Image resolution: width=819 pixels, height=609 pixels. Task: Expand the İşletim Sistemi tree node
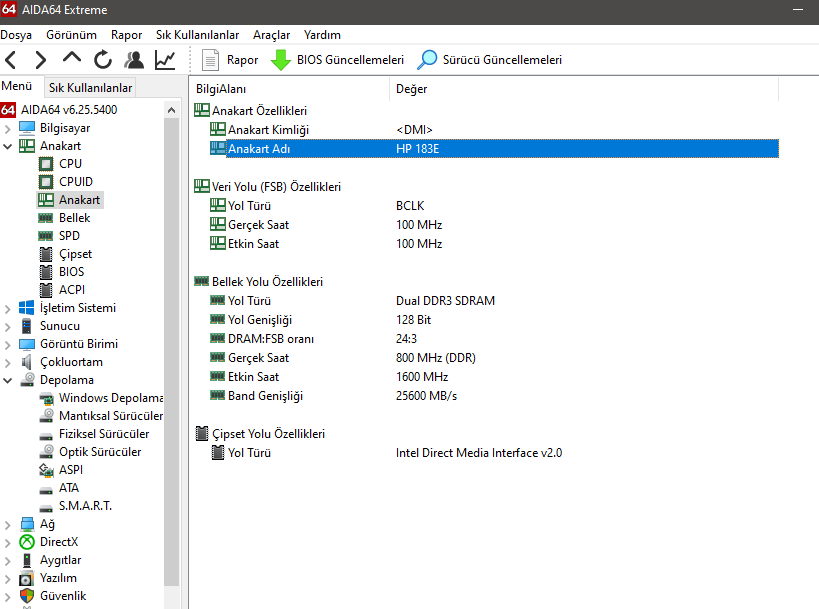7,309
